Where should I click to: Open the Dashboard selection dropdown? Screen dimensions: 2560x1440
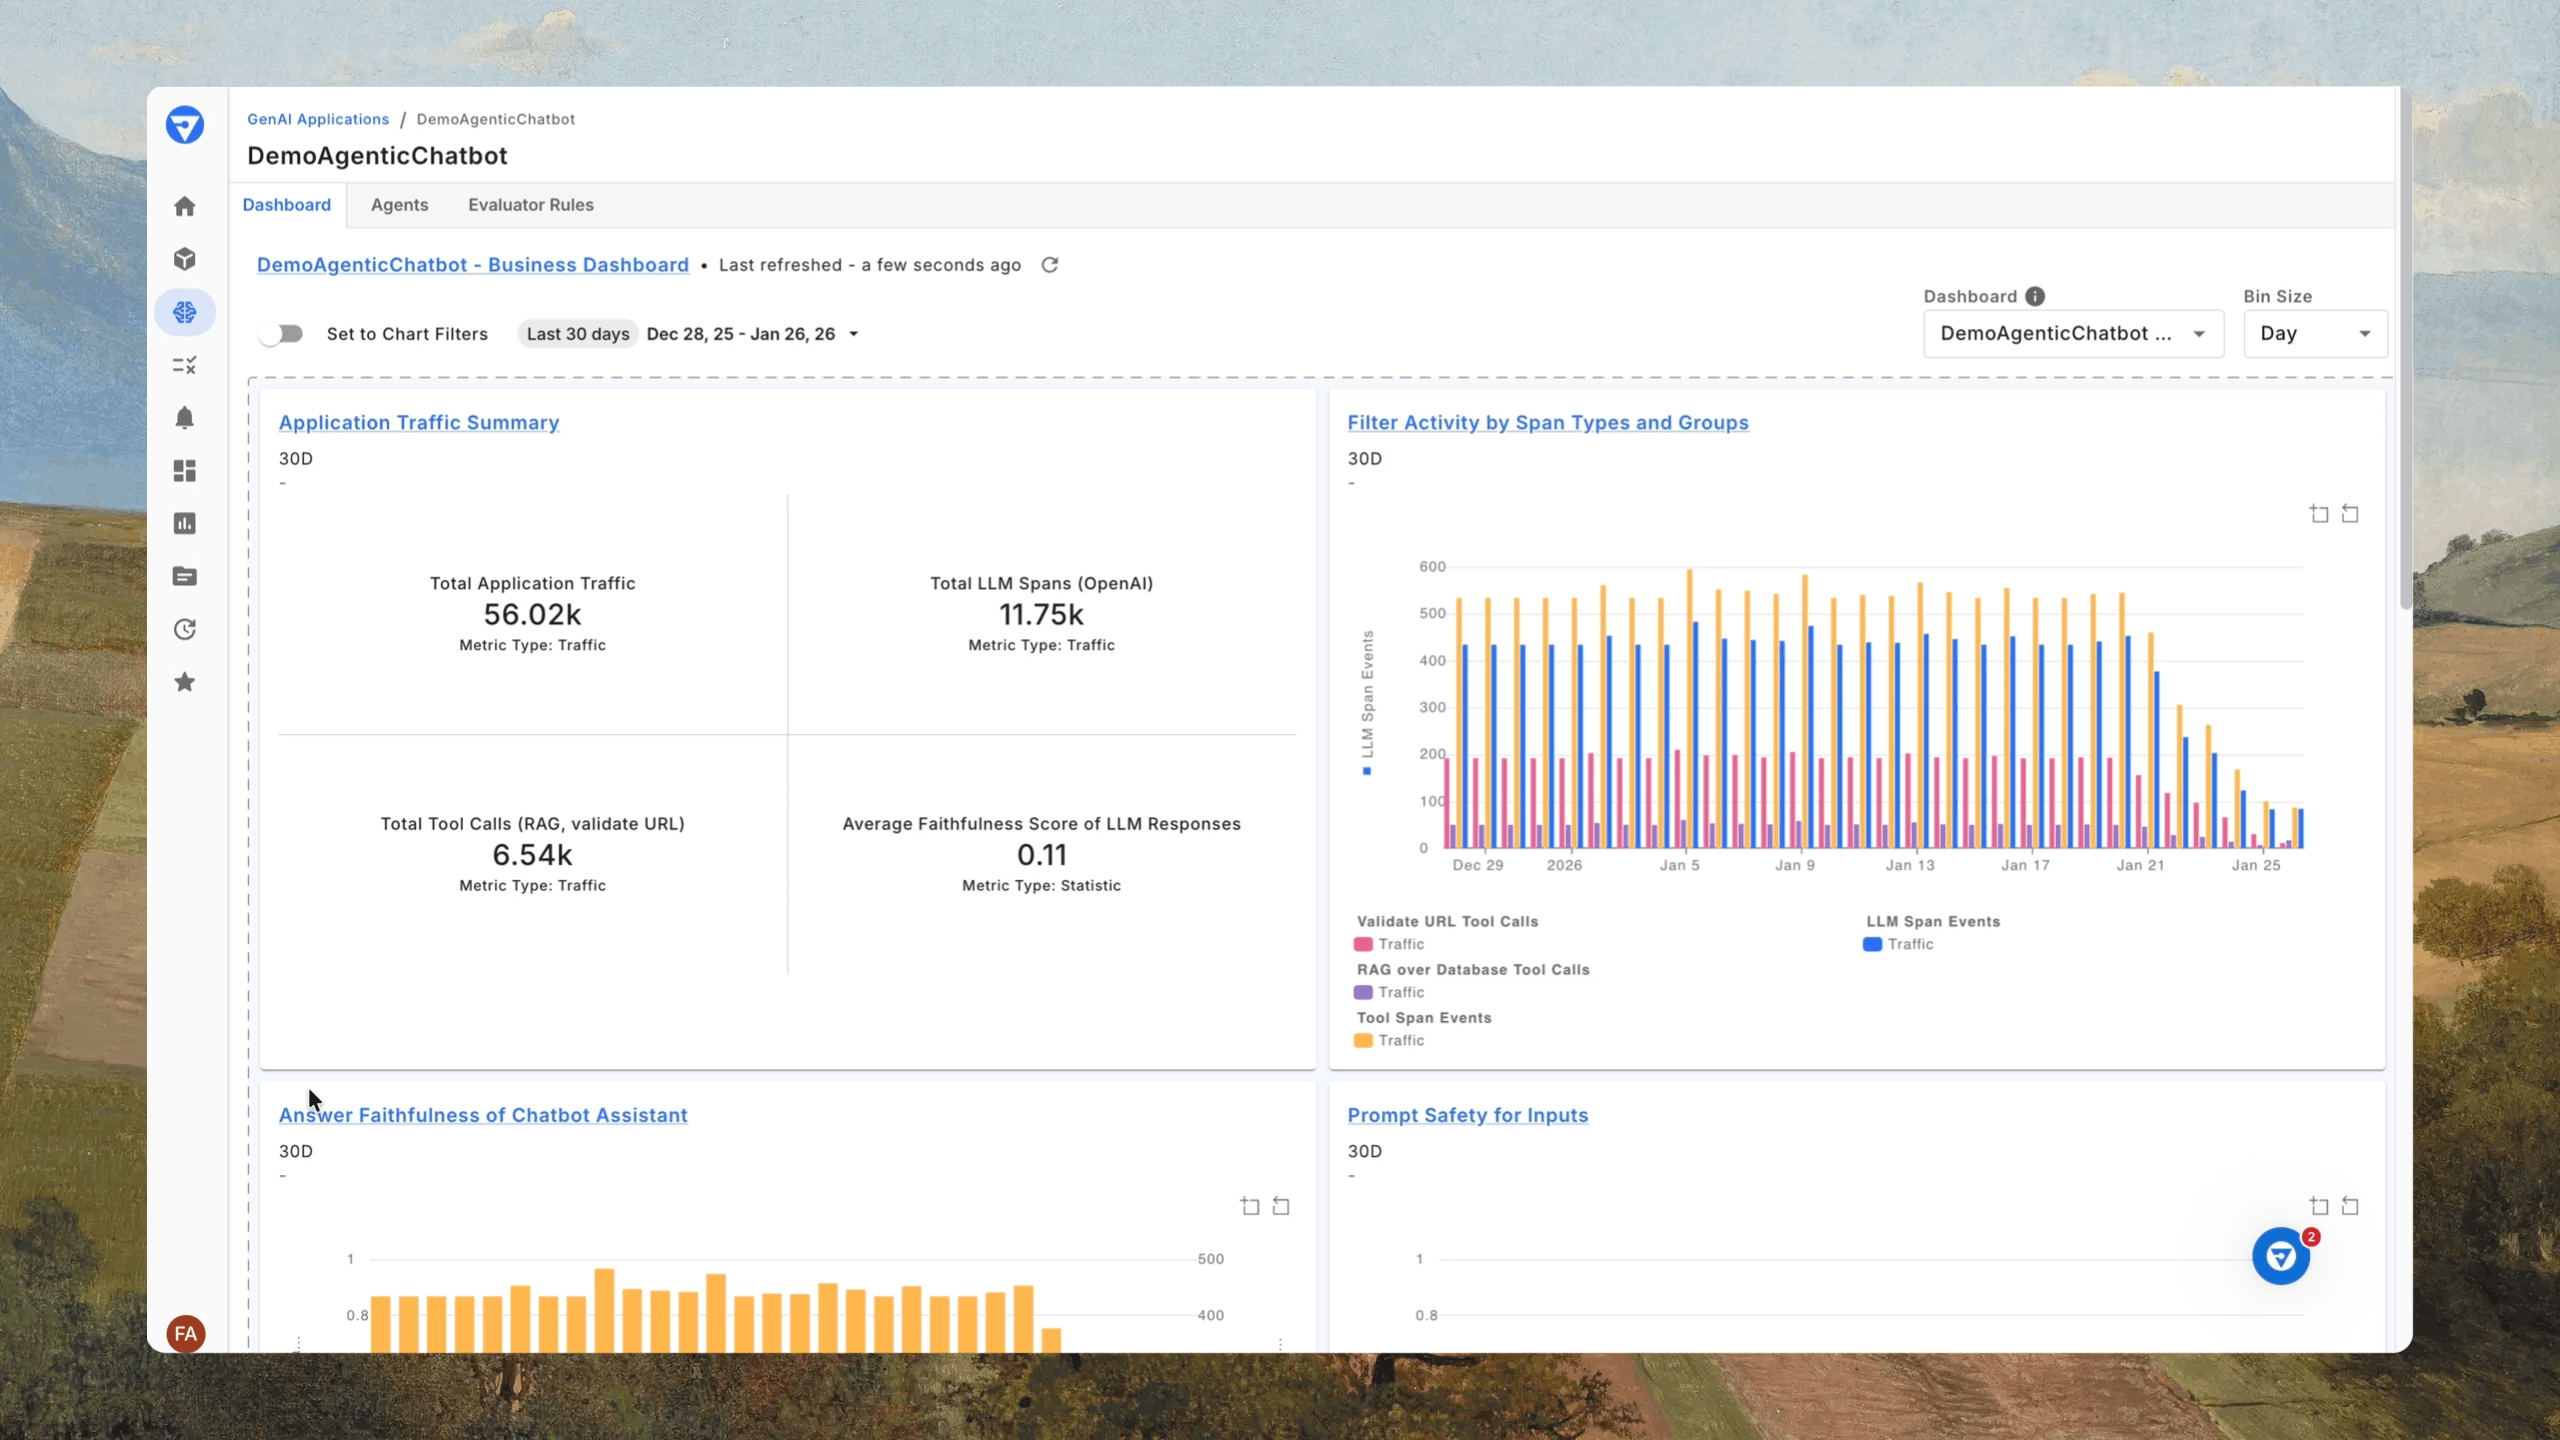[2073, 334]
